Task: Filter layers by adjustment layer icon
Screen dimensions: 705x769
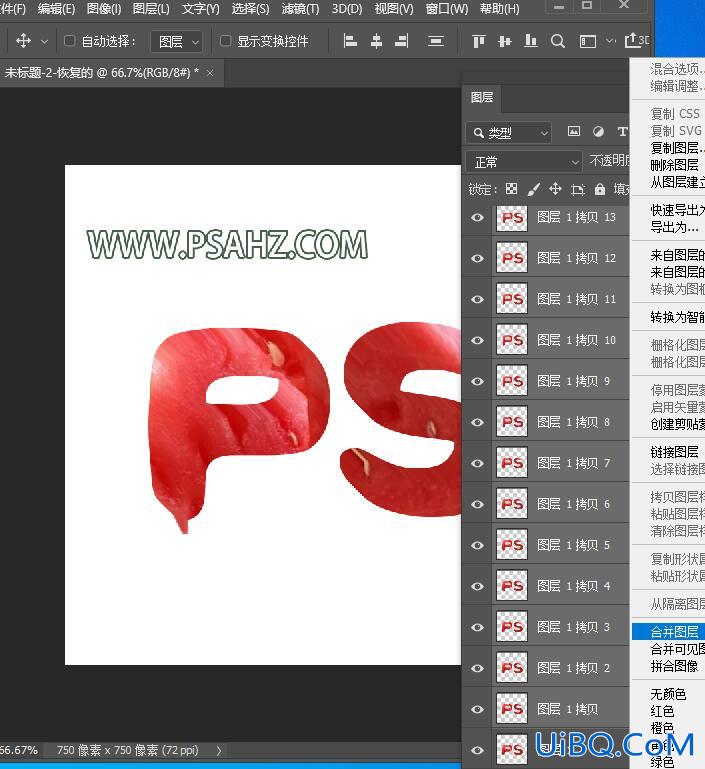Action: [x=598, y=131]
